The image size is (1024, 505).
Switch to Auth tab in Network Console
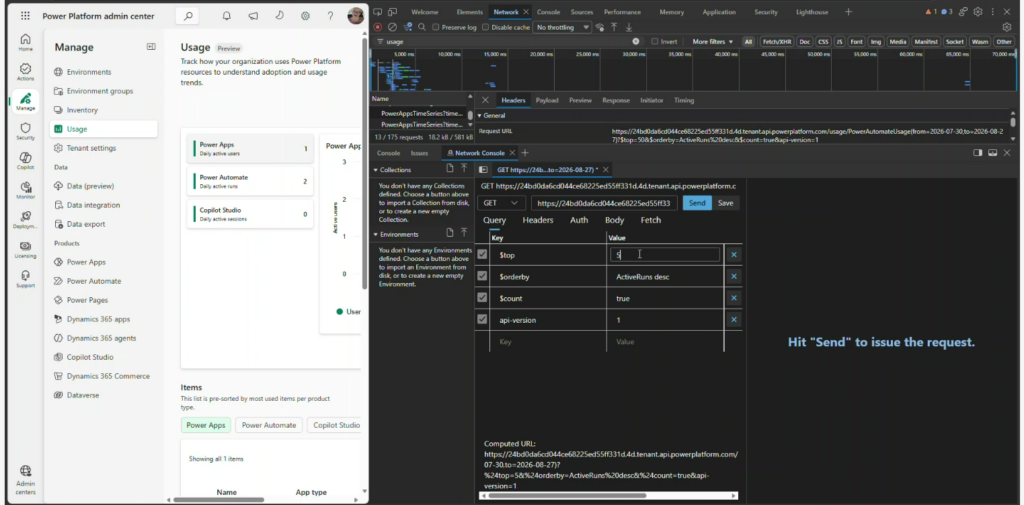point(579,220)
